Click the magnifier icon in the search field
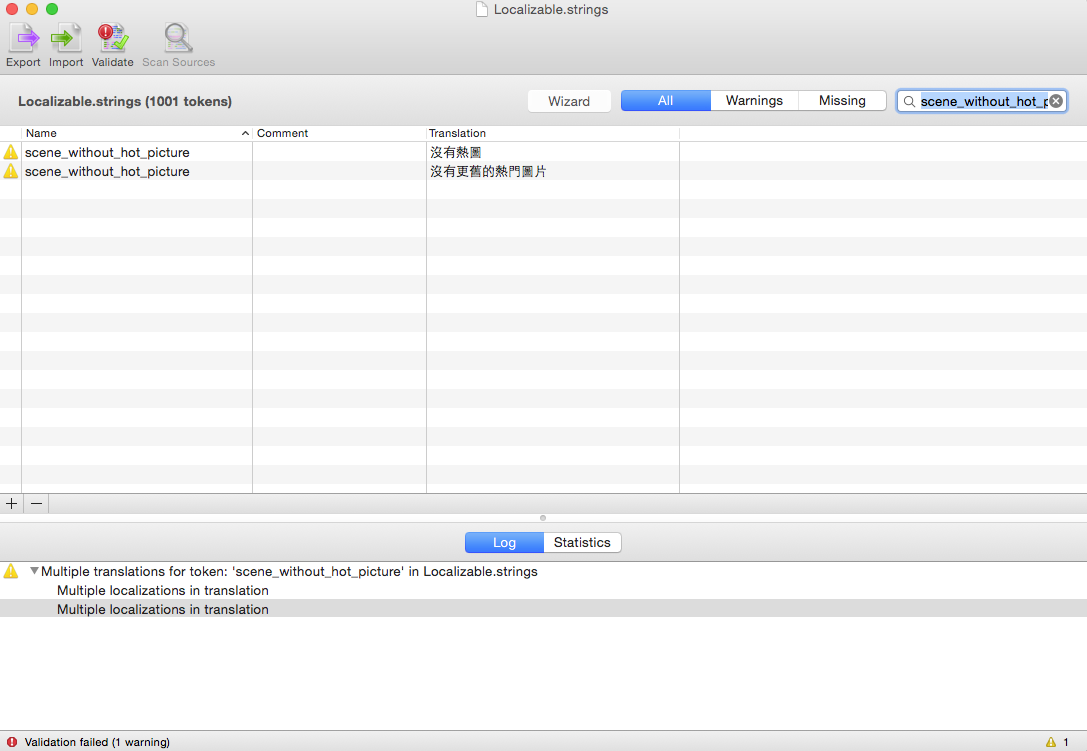The width and height of the screenshot is (1087, 751). [x=909, y=101]
